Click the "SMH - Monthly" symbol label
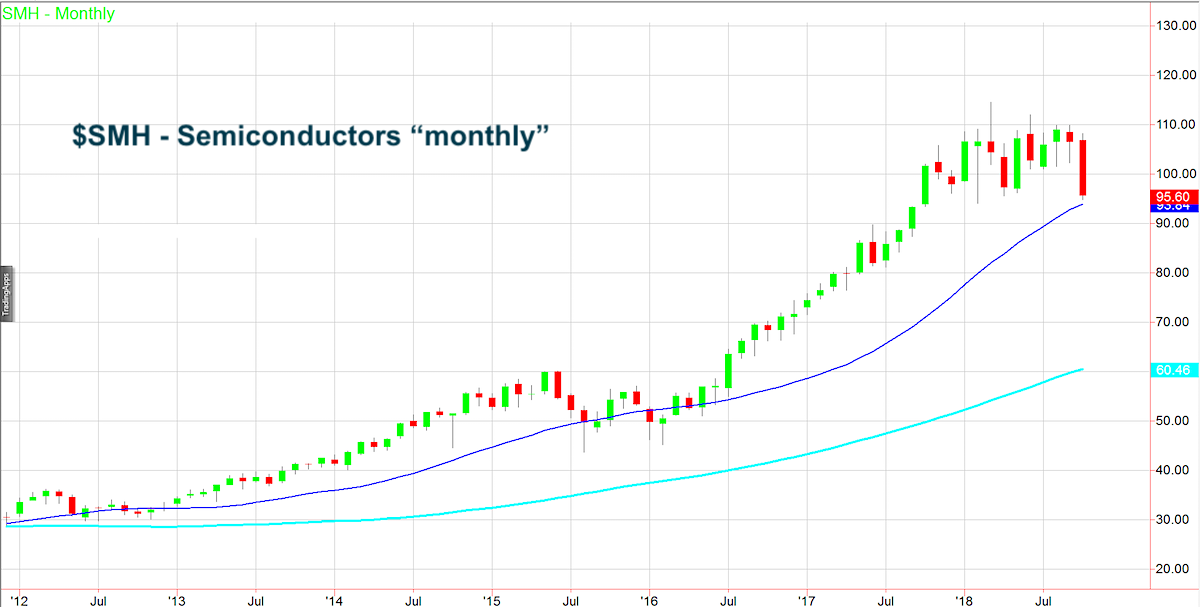This screenshot has height=607, width=1200. 59,14
